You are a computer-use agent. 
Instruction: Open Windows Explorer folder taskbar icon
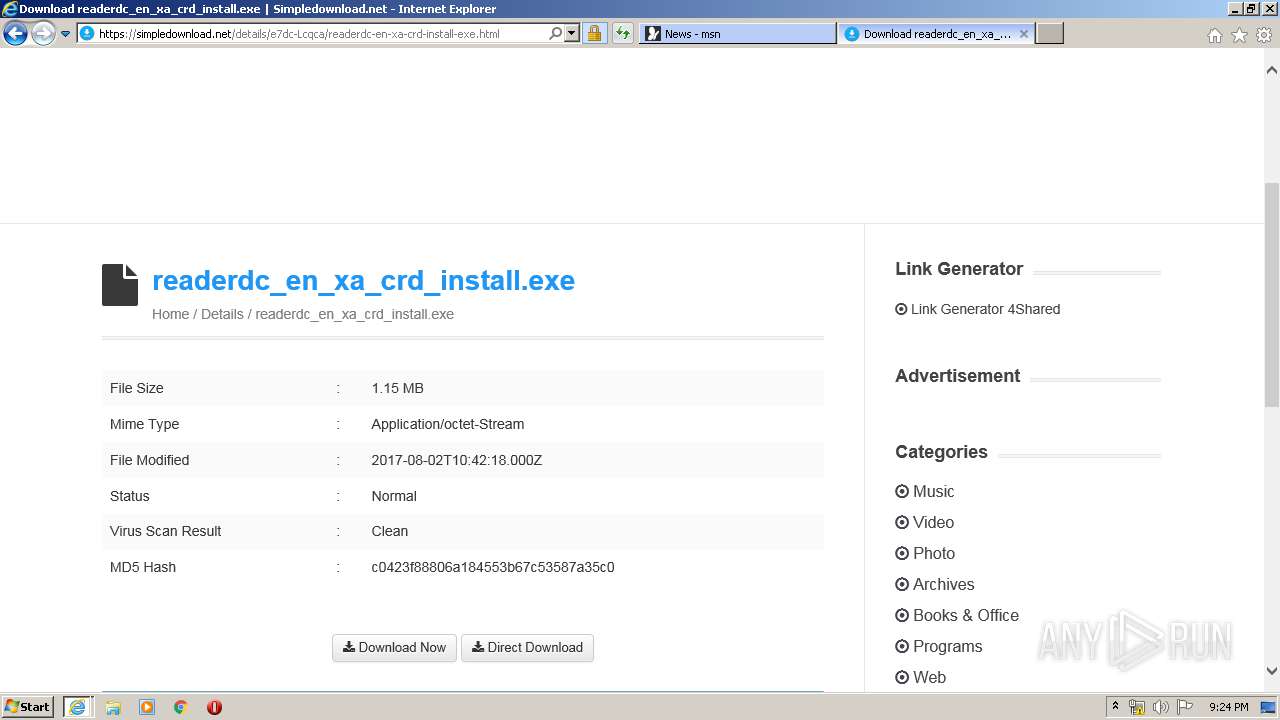(x=113, y=707)
